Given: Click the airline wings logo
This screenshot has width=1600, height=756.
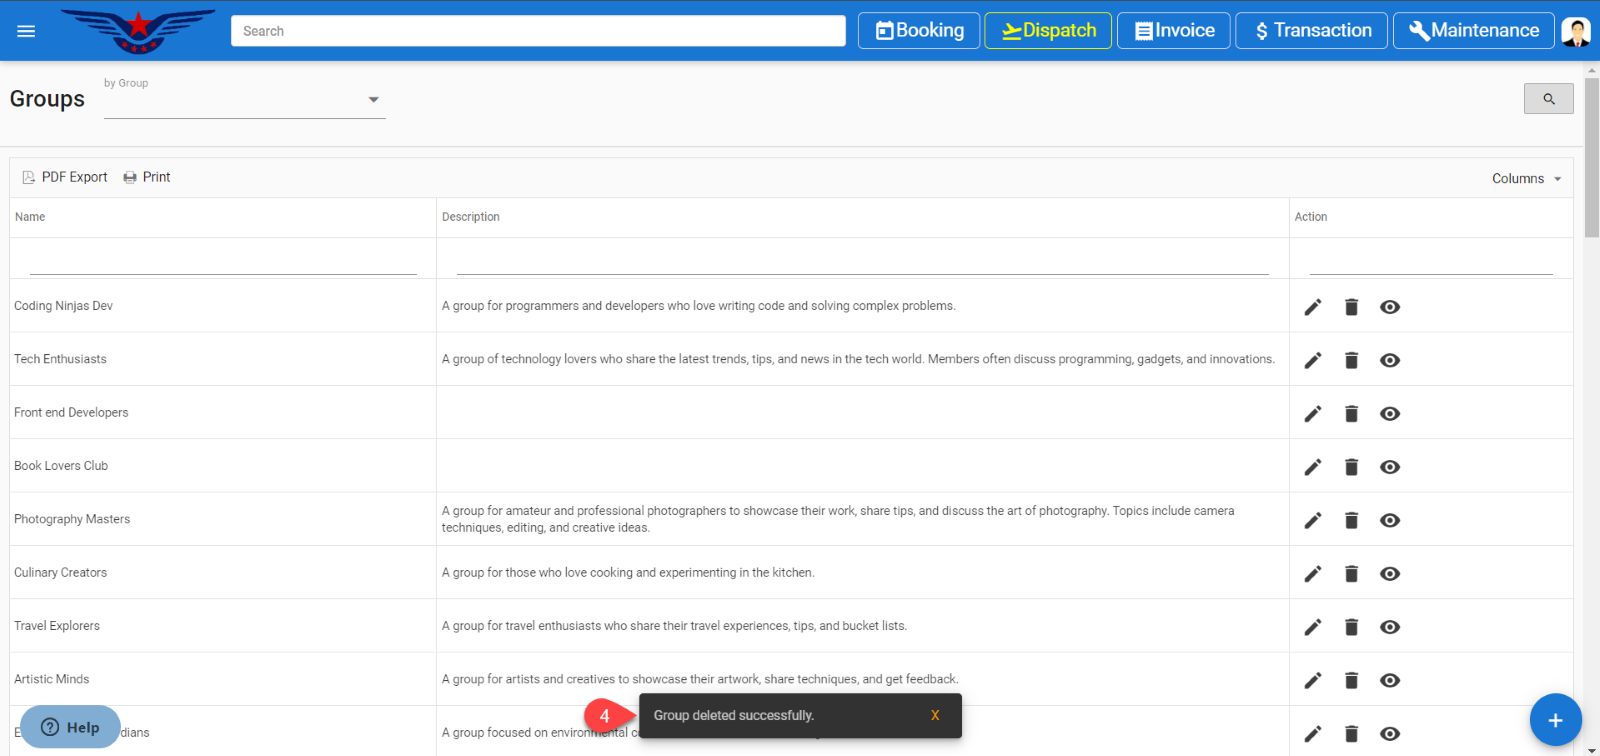Looking at the screenshot, I should click(x=138, y=31).
